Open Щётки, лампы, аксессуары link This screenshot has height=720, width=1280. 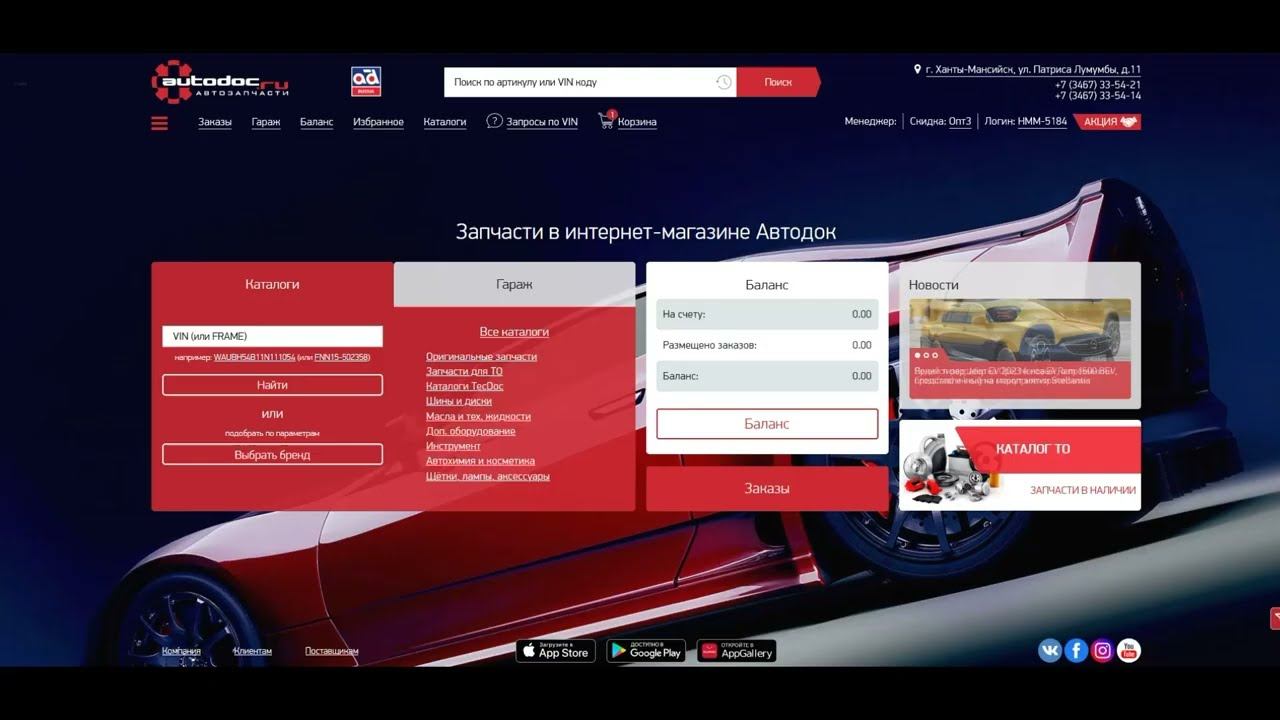click(488, 477)
